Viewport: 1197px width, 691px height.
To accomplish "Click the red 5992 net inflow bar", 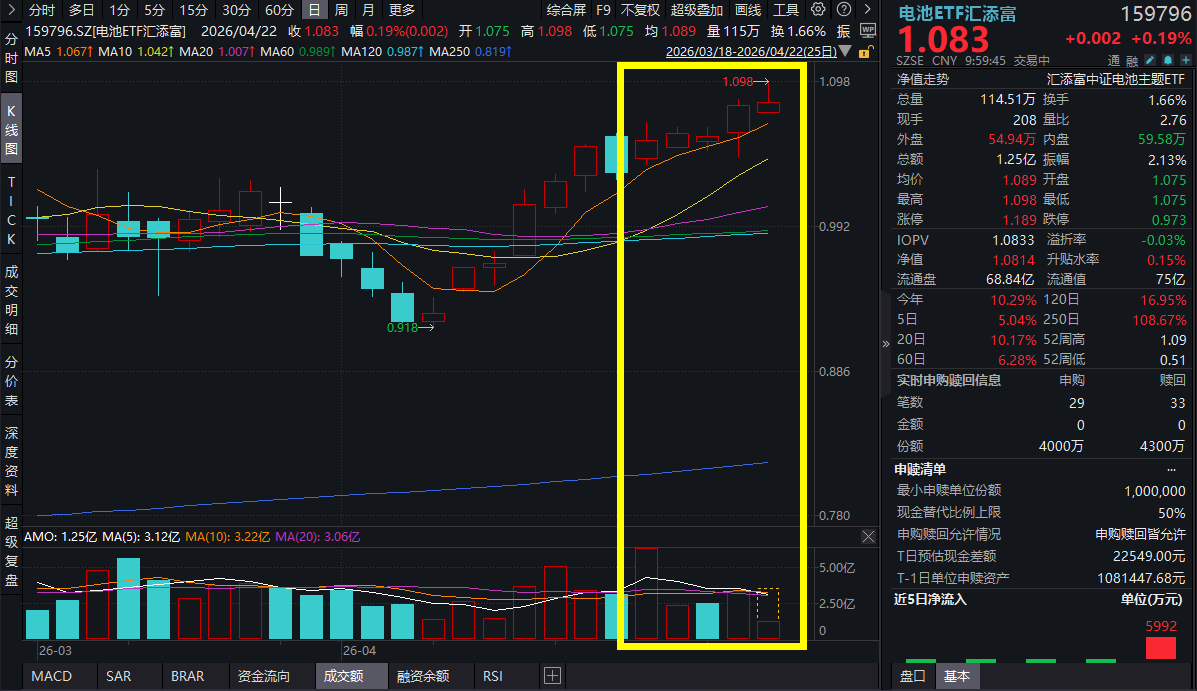I will pyautogui.click(x=1160, y=647).
